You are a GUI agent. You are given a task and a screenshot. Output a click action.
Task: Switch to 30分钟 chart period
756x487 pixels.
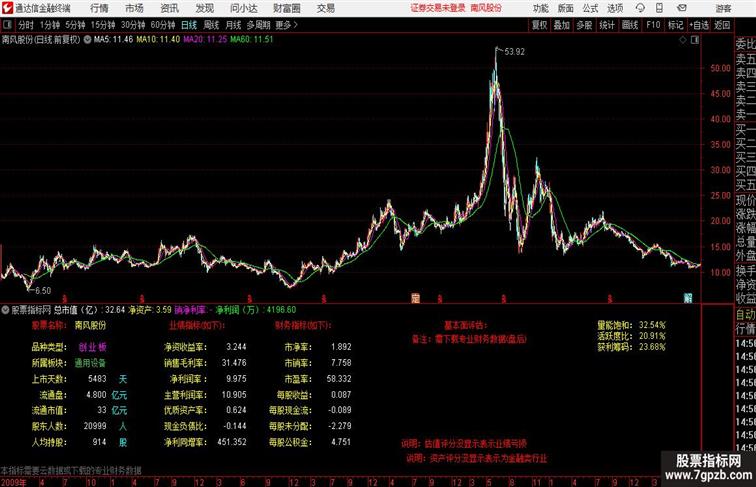[x=133, y=25]
